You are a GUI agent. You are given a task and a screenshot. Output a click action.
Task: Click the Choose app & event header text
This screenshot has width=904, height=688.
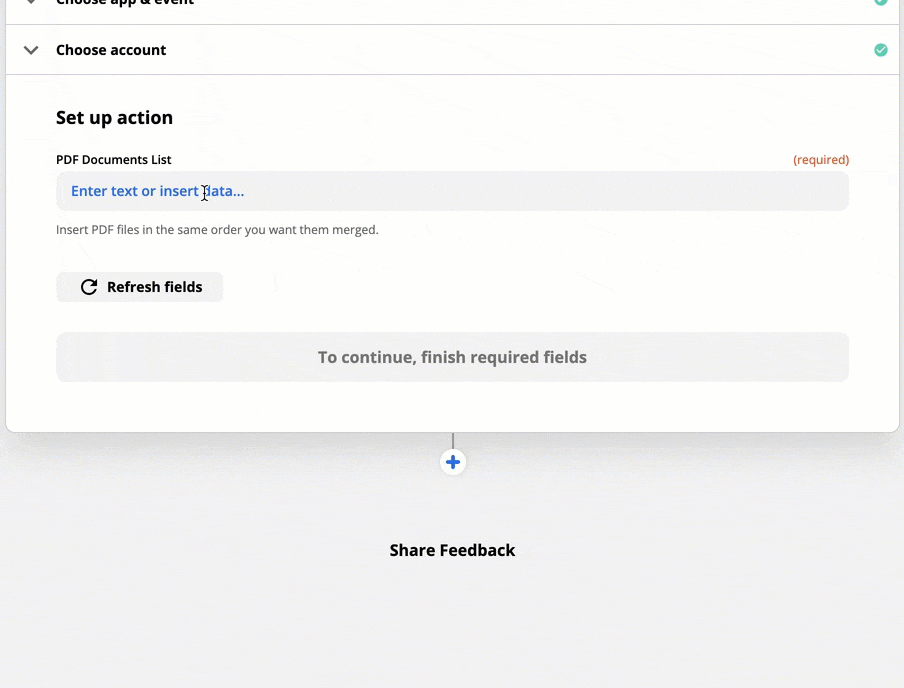pos(125,3)
